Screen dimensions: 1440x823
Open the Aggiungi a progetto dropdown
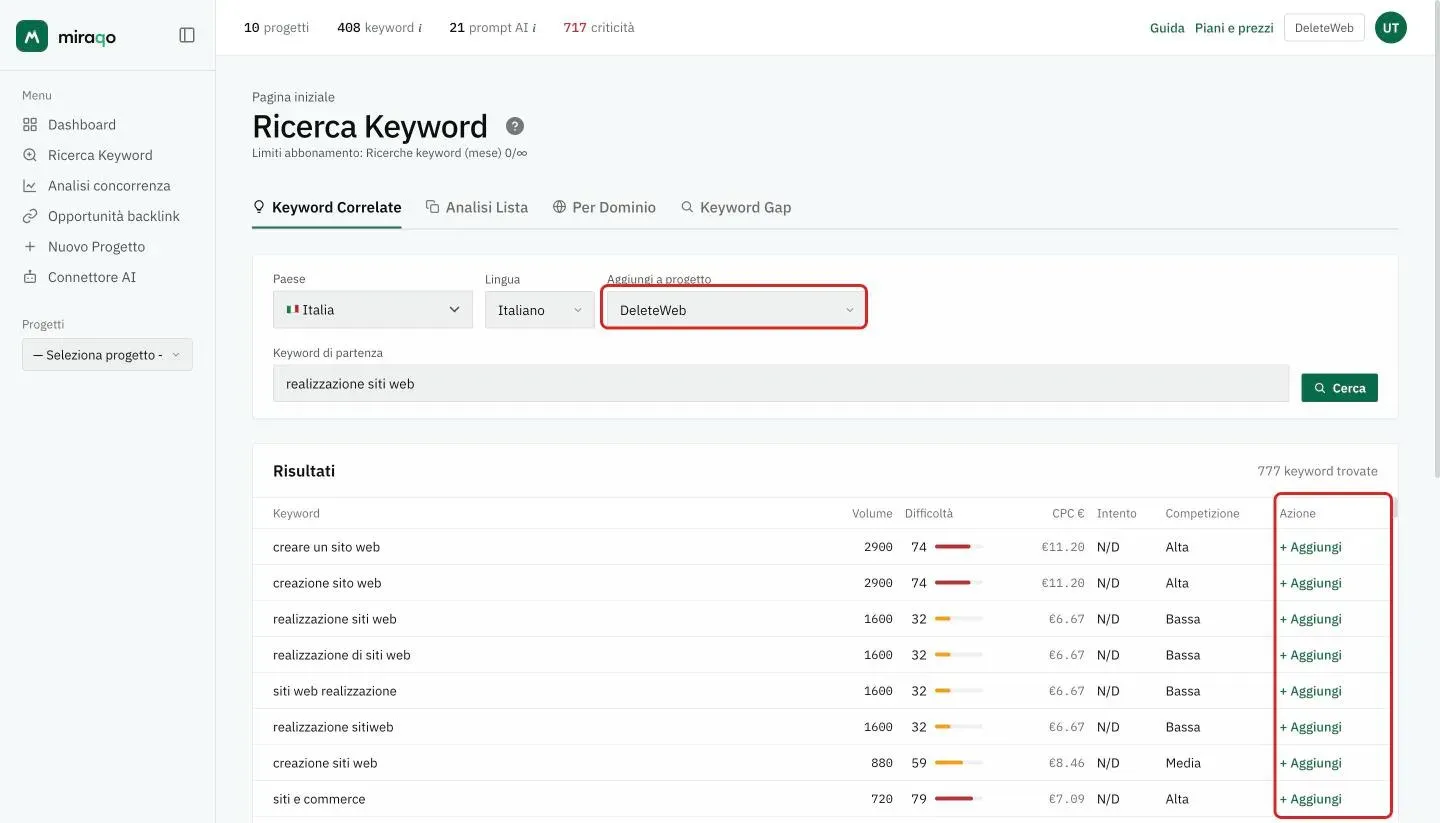tap(735, 310)
